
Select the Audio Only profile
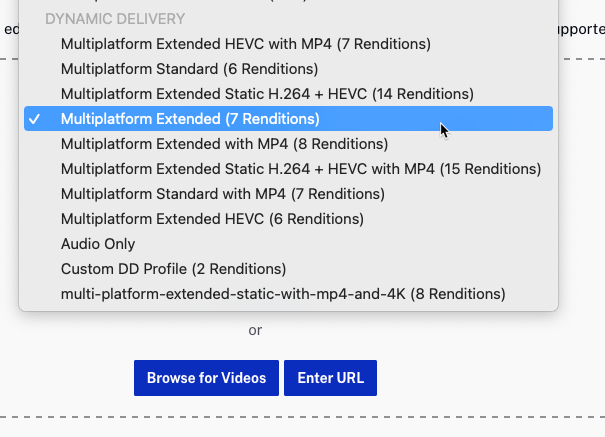(x=98, y=244)
